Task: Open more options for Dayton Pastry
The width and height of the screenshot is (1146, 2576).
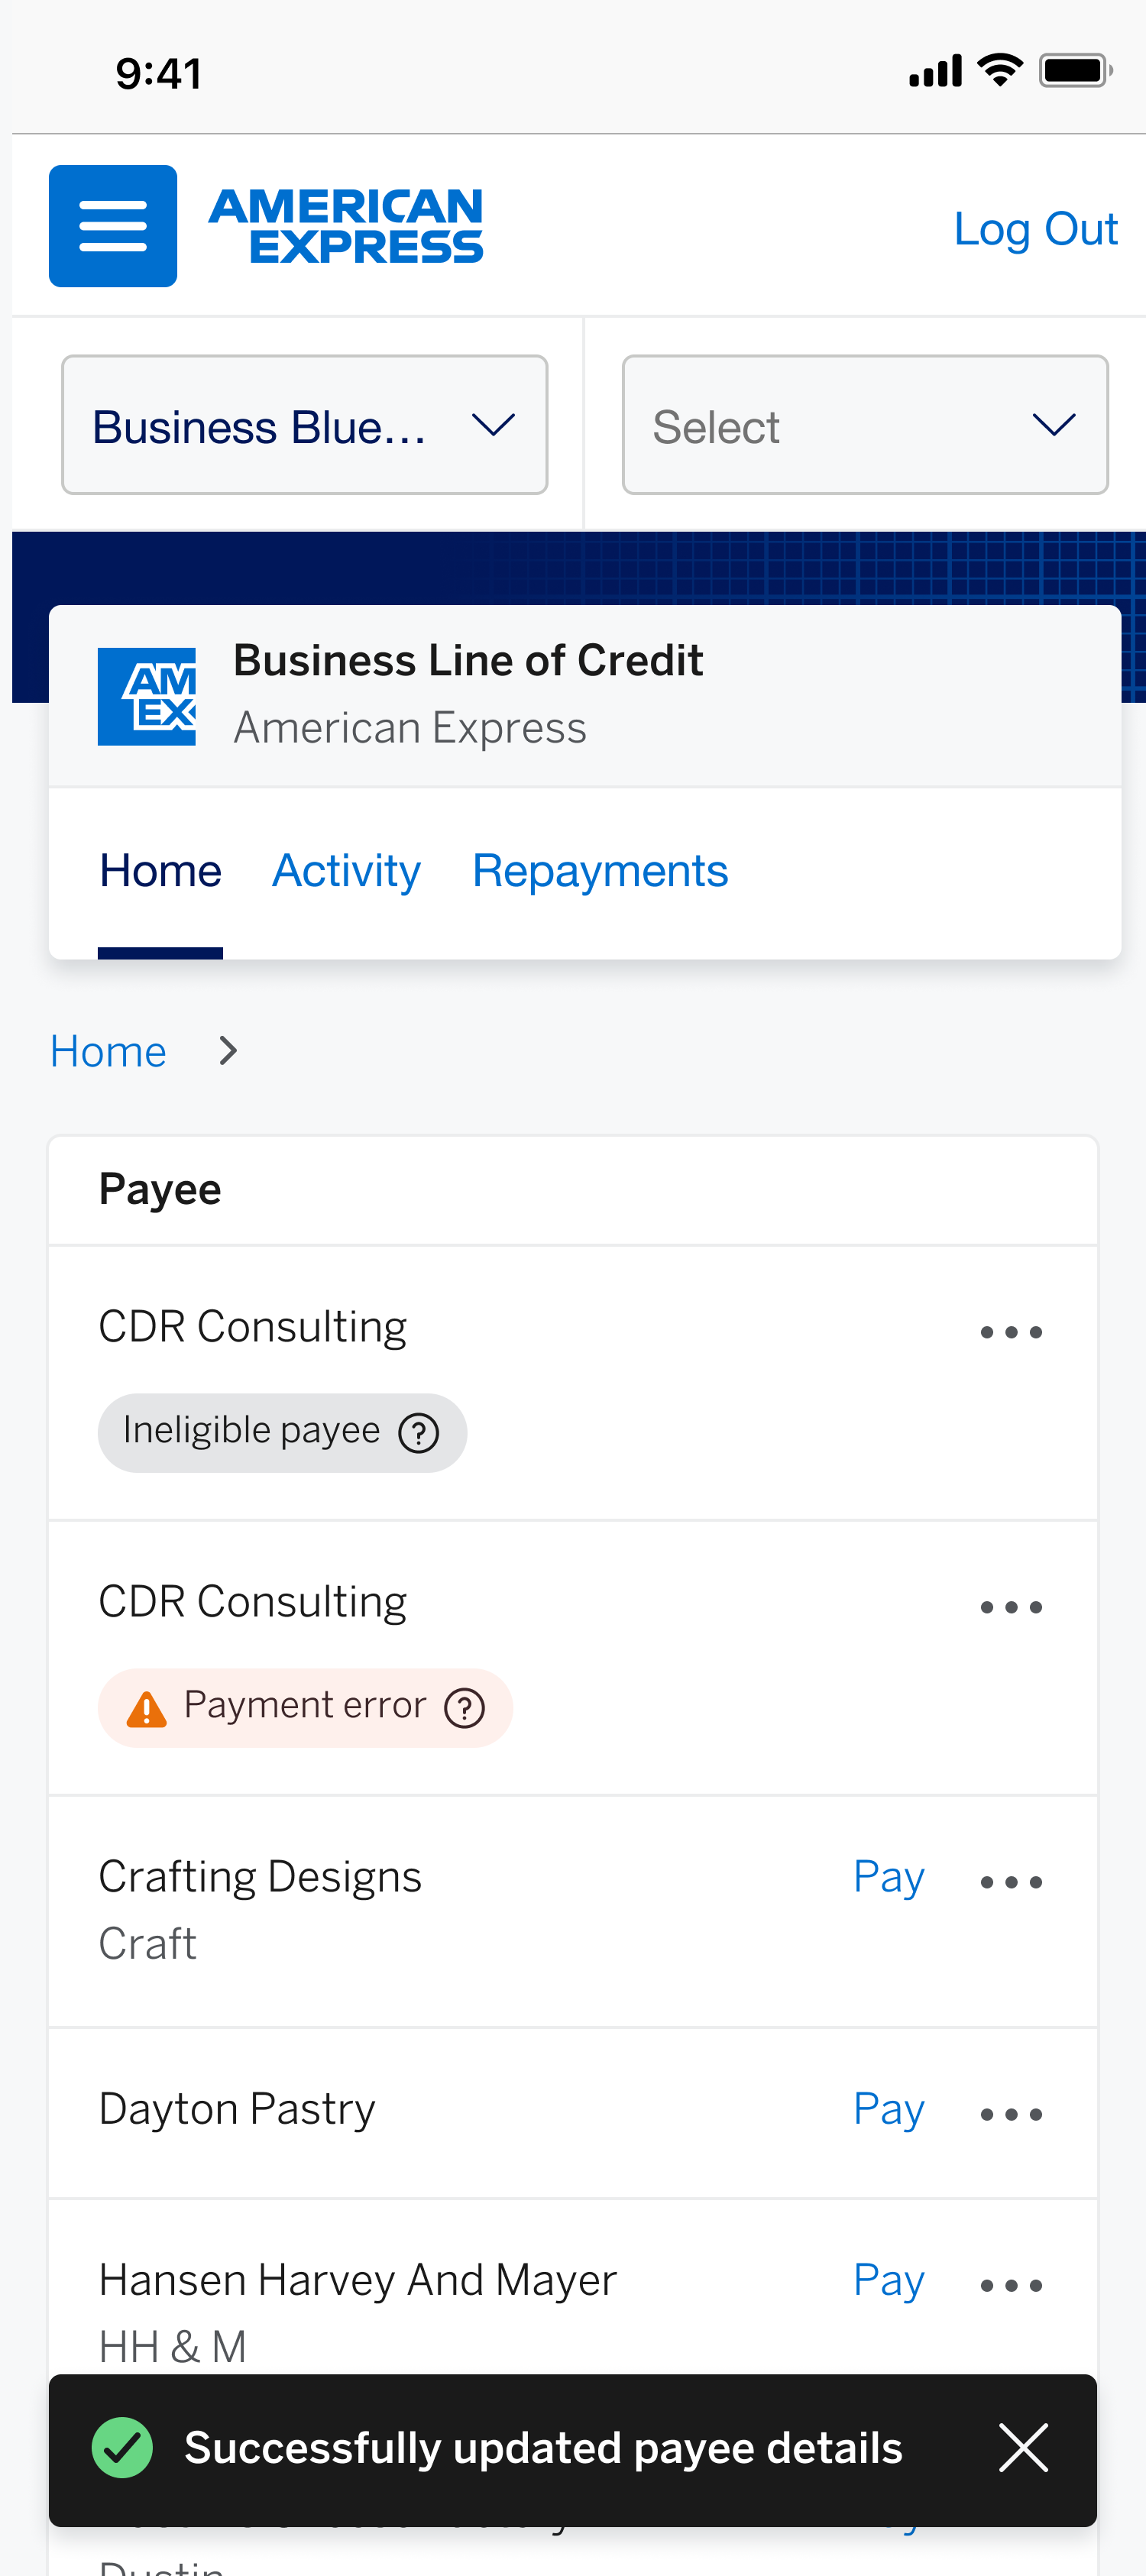Action: click(x=1011, y=2114)
